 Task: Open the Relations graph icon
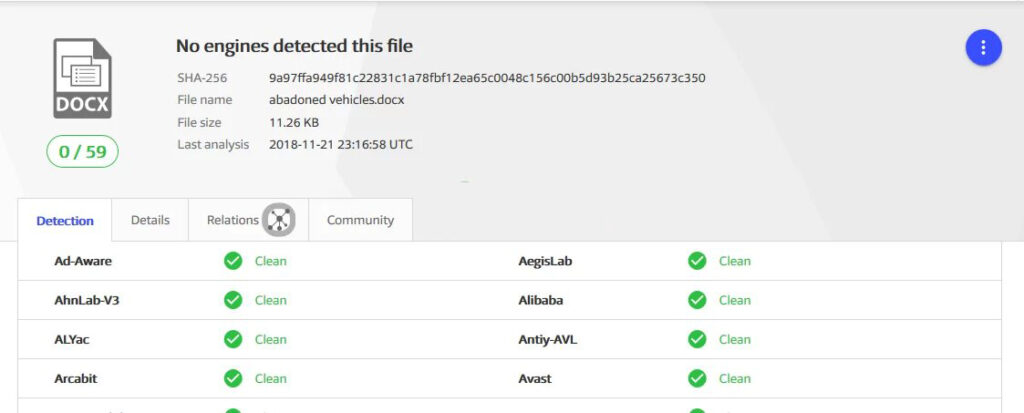pyautogui.click(x=279, y=220)
